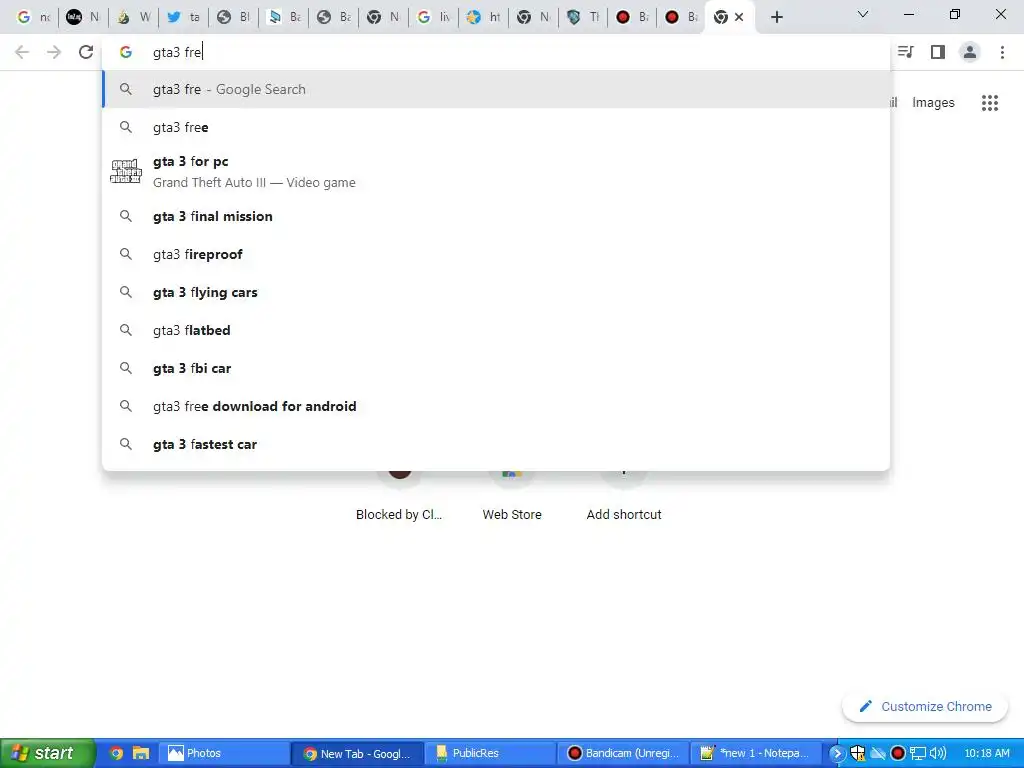
Task: Toggle the Chrome side panel icon
Action: coord(938,52)
